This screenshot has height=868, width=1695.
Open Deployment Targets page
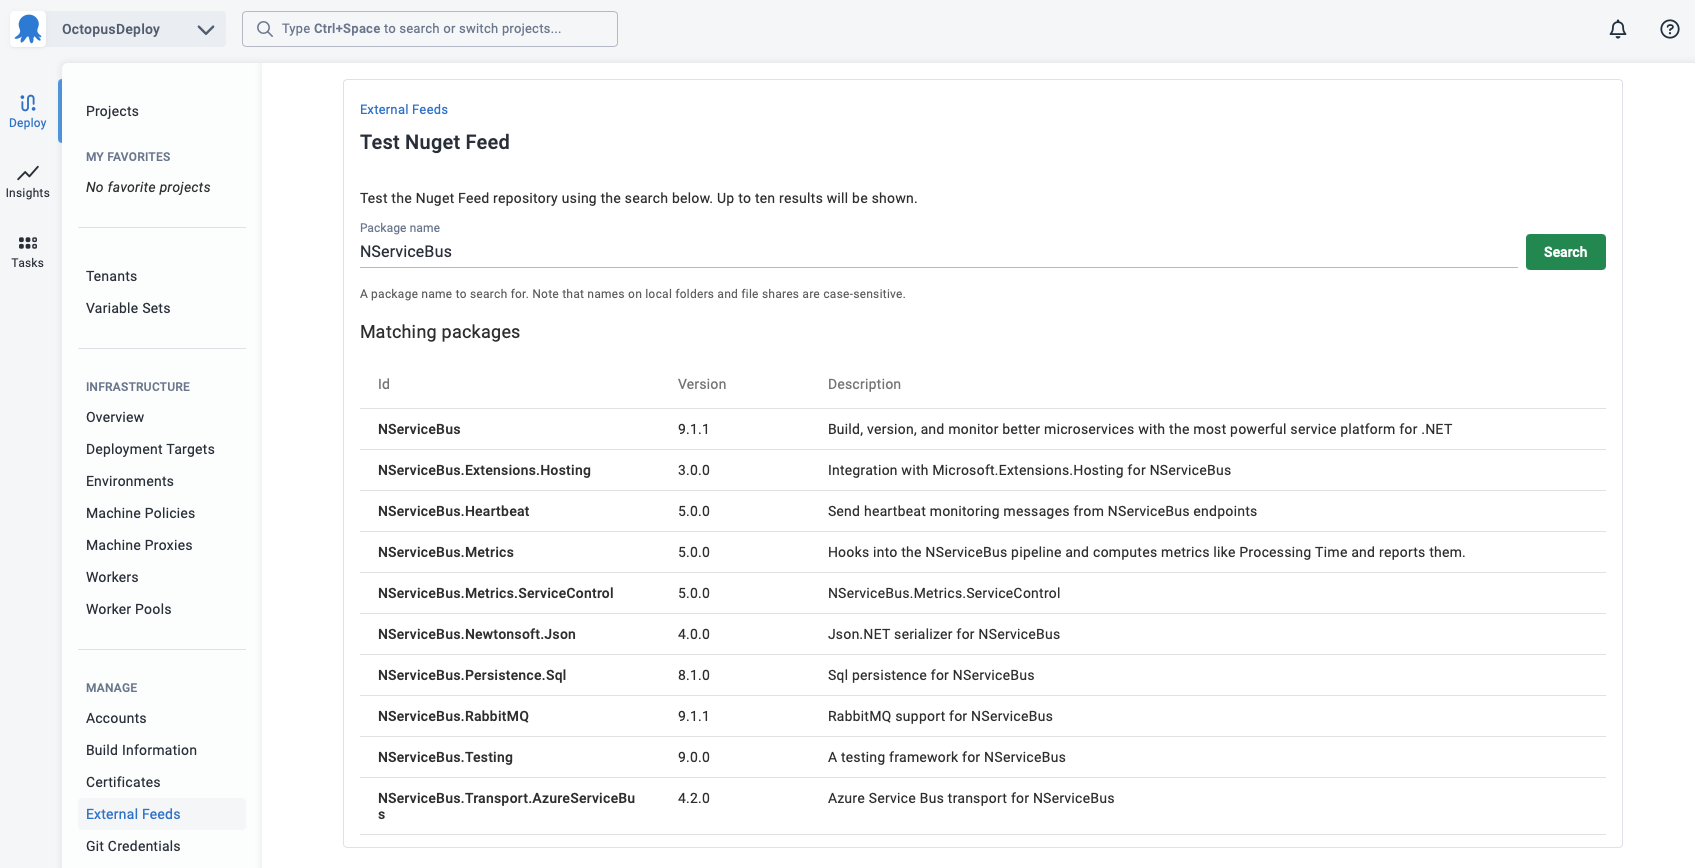pos(150,449)
